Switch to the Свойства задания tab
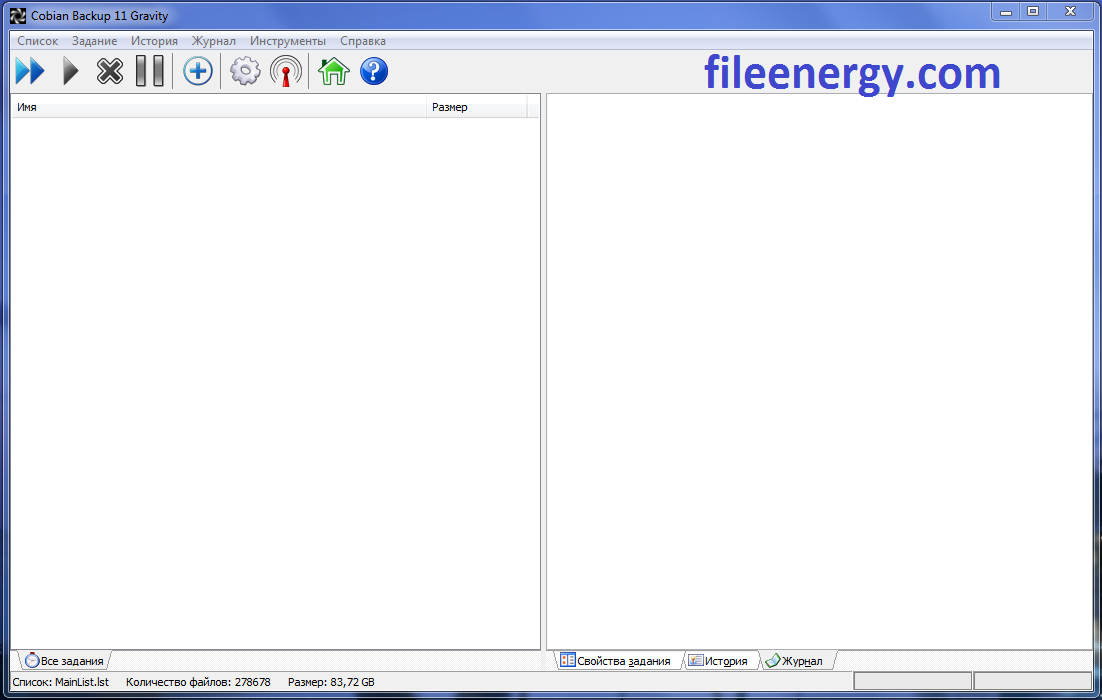This screenshot has height=700, width=1102. click(616, 661)
